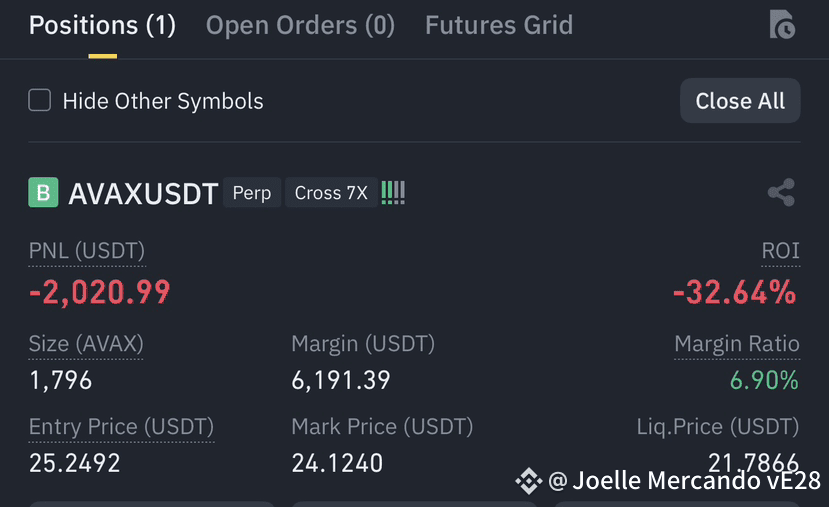Click the Hide Other Symbols text label
The height and width of the screenshot is (507, 829).
[x=163, y=101]
